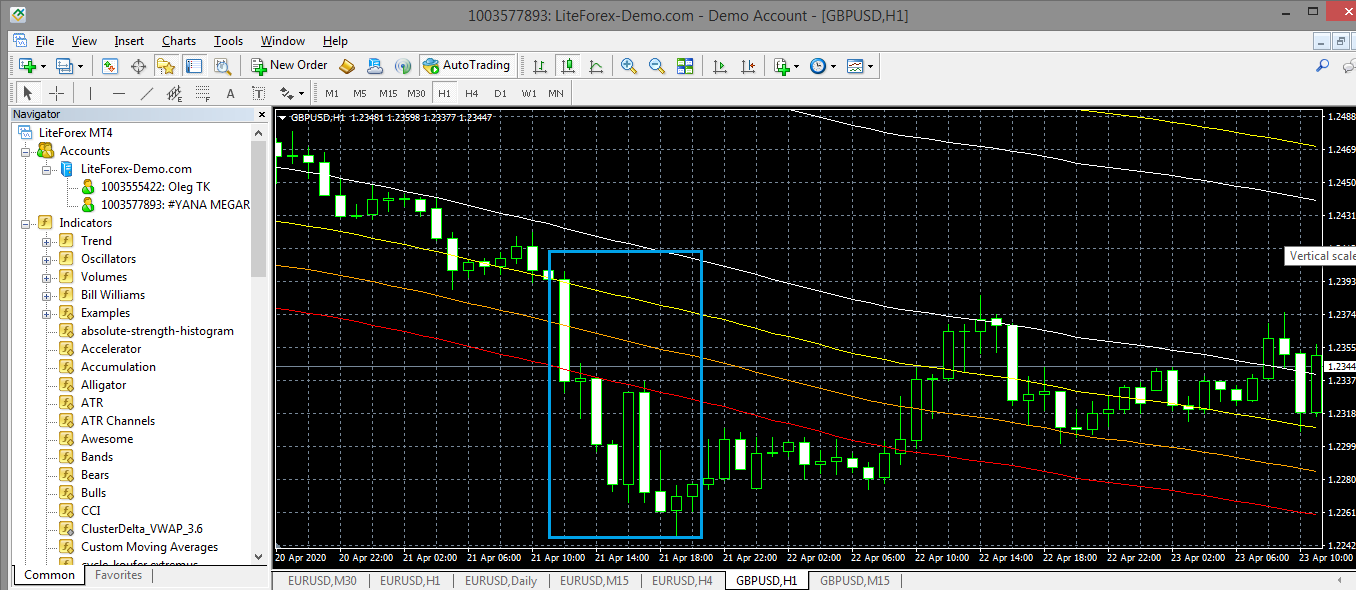The width and height of the screenshot is (1356, 590).
Task: Expand the Trend indicators folder
Action: pyautogui.click(x=46, y=241)
